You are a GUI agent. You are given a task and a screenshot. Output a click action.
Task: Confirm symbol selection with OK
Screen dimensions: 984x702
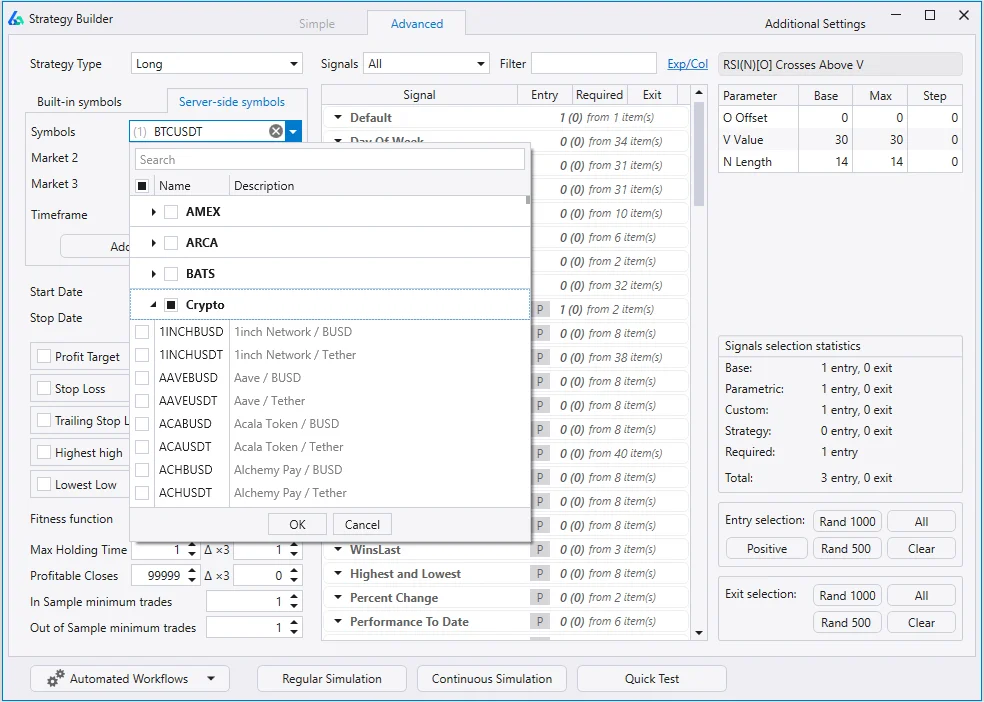[297, 524]
